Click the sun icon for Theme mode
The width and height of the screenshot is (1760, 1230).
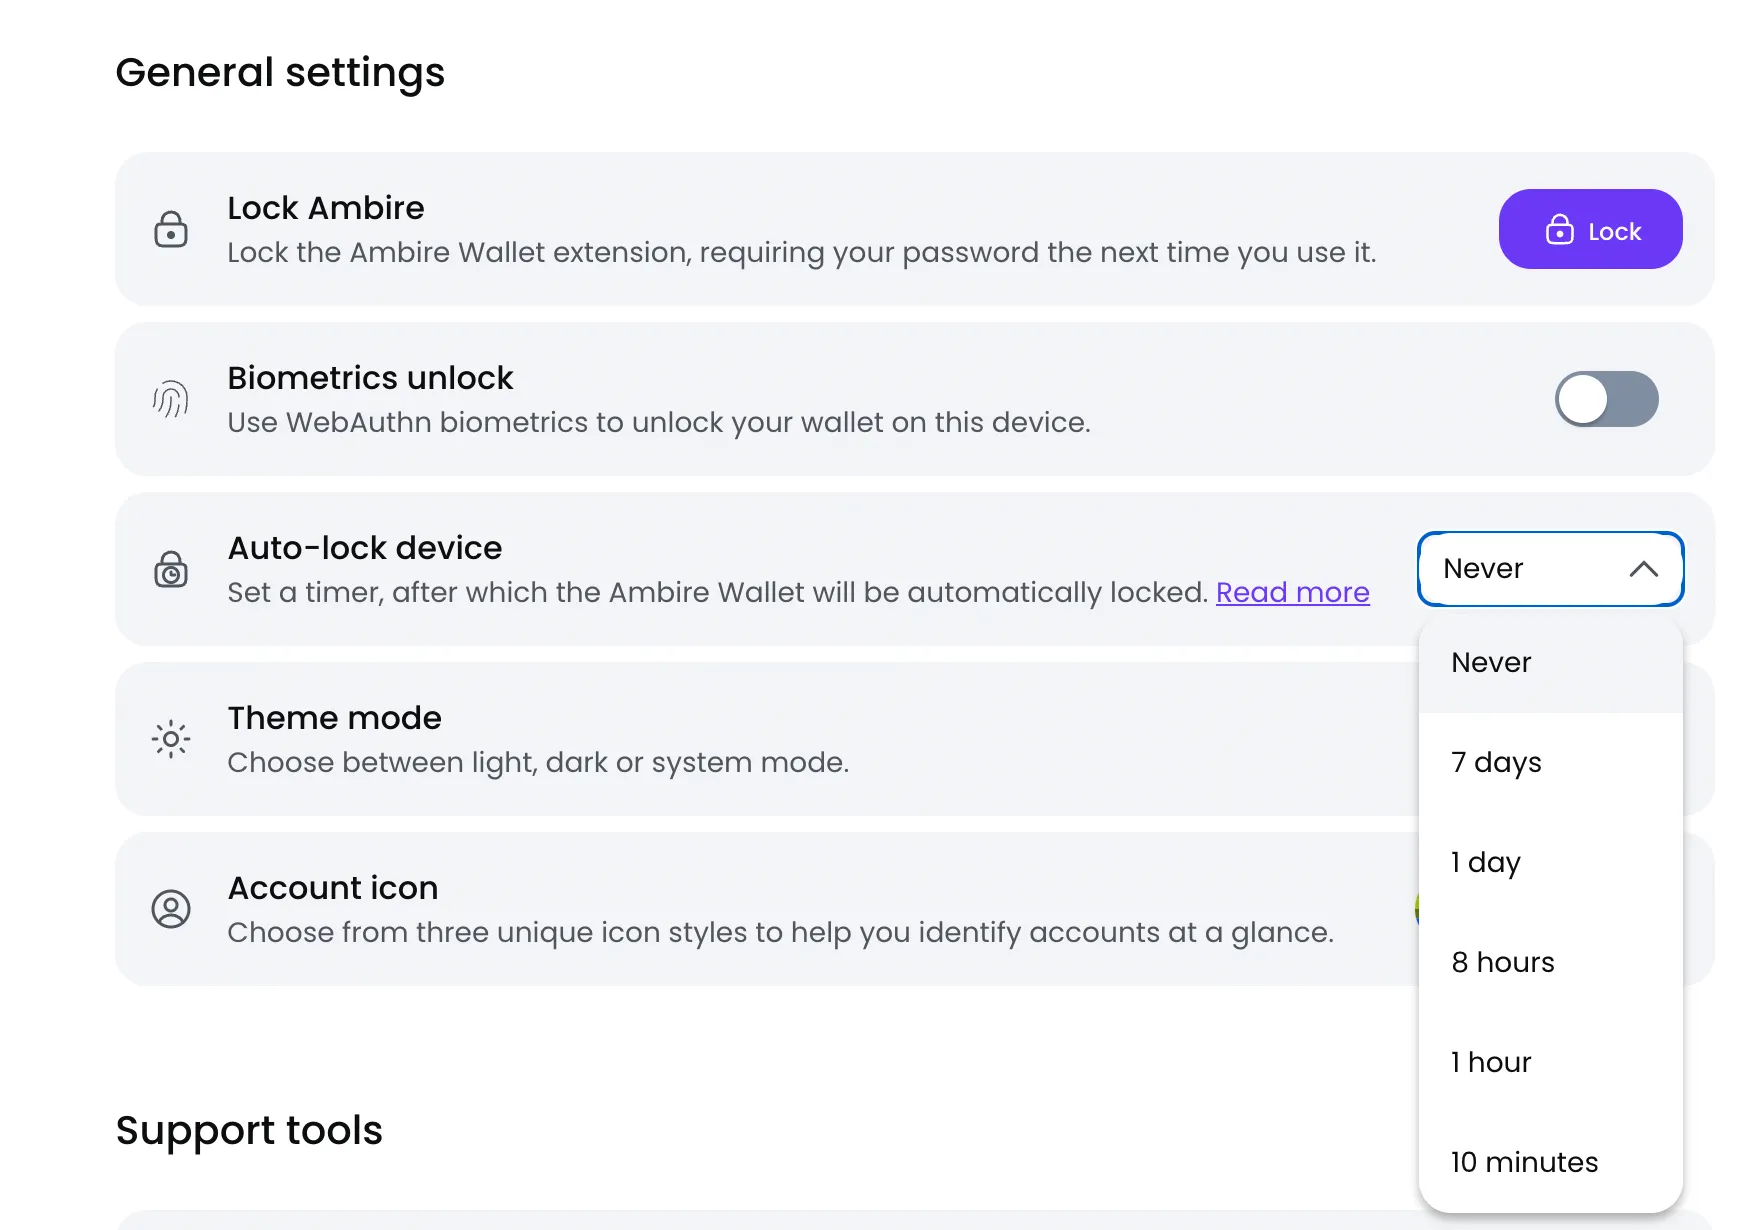pos(171,739)
